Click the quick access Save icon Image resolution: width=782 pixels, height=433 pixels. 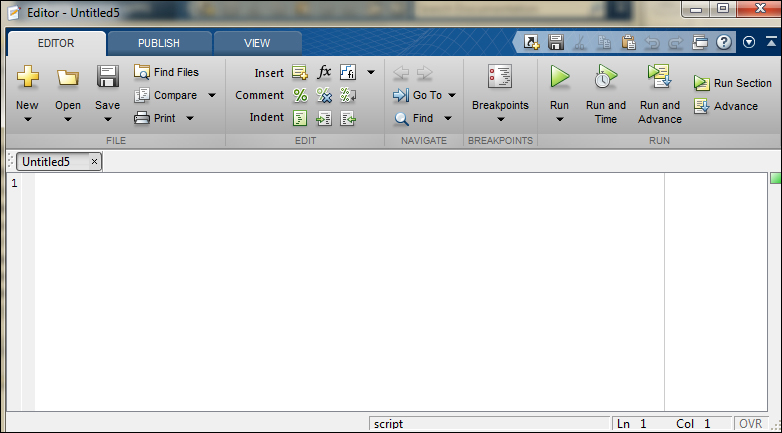(556, 42)
